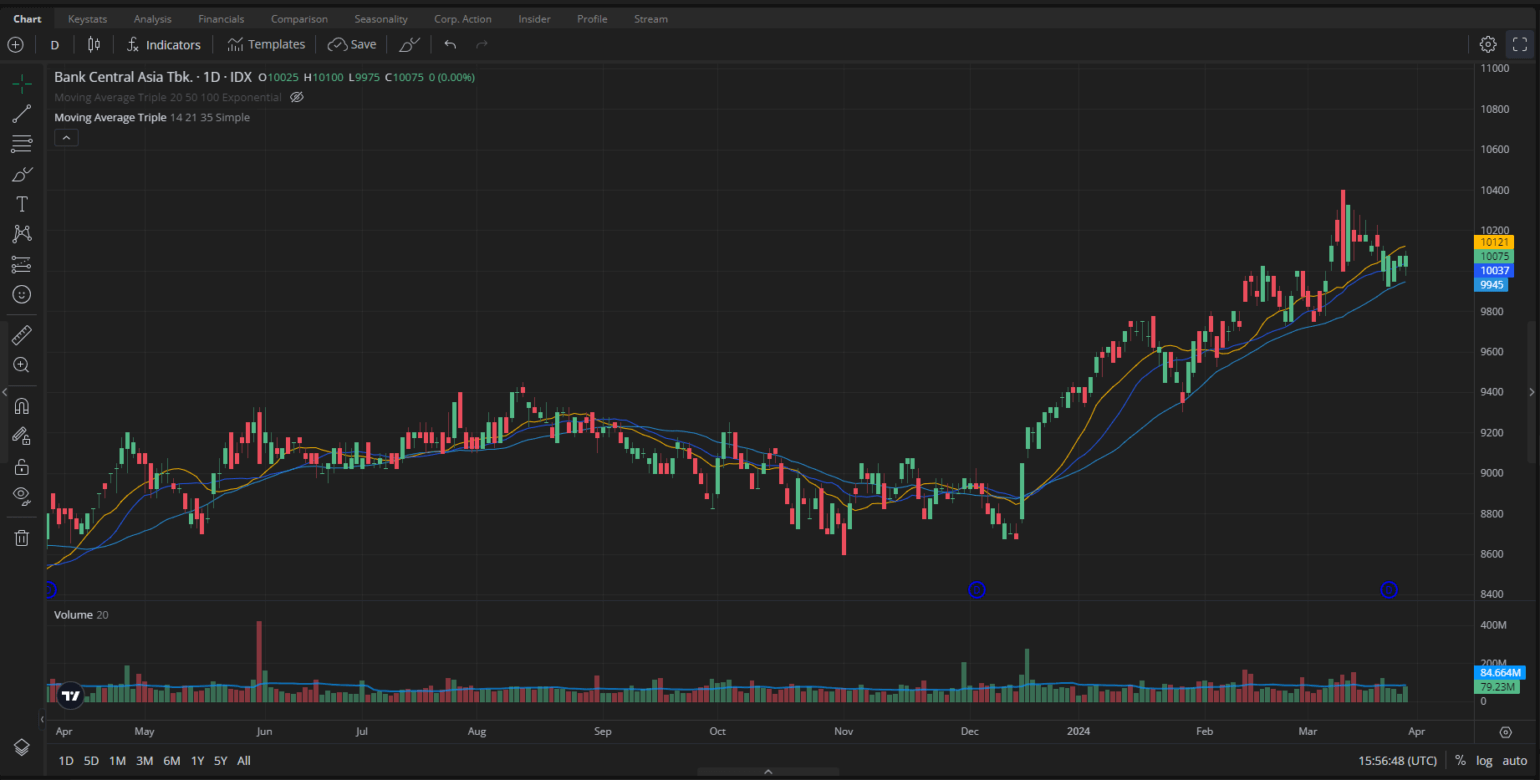Set date range to 1D
Viewport: 1540px width, 780px height.
tap(66, 761)
